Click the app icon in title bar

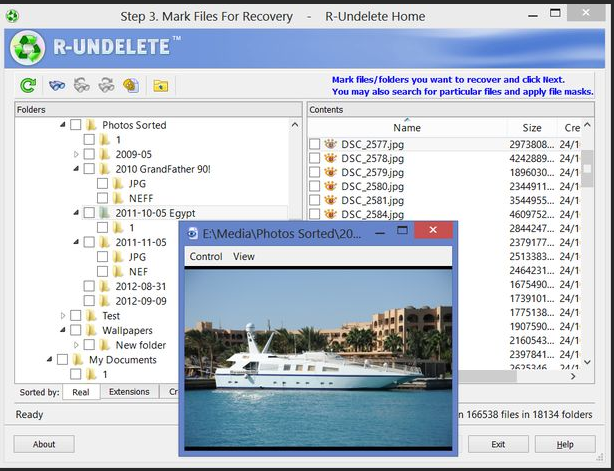point(12,16)
